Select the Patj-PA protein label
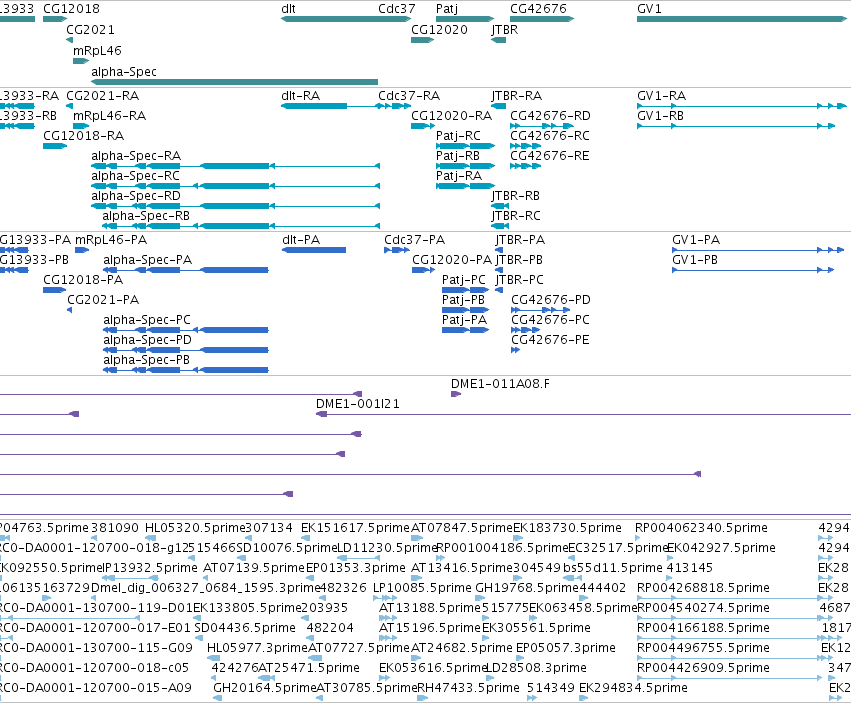This screenshot has height=703, width=851. pos(465,320)
